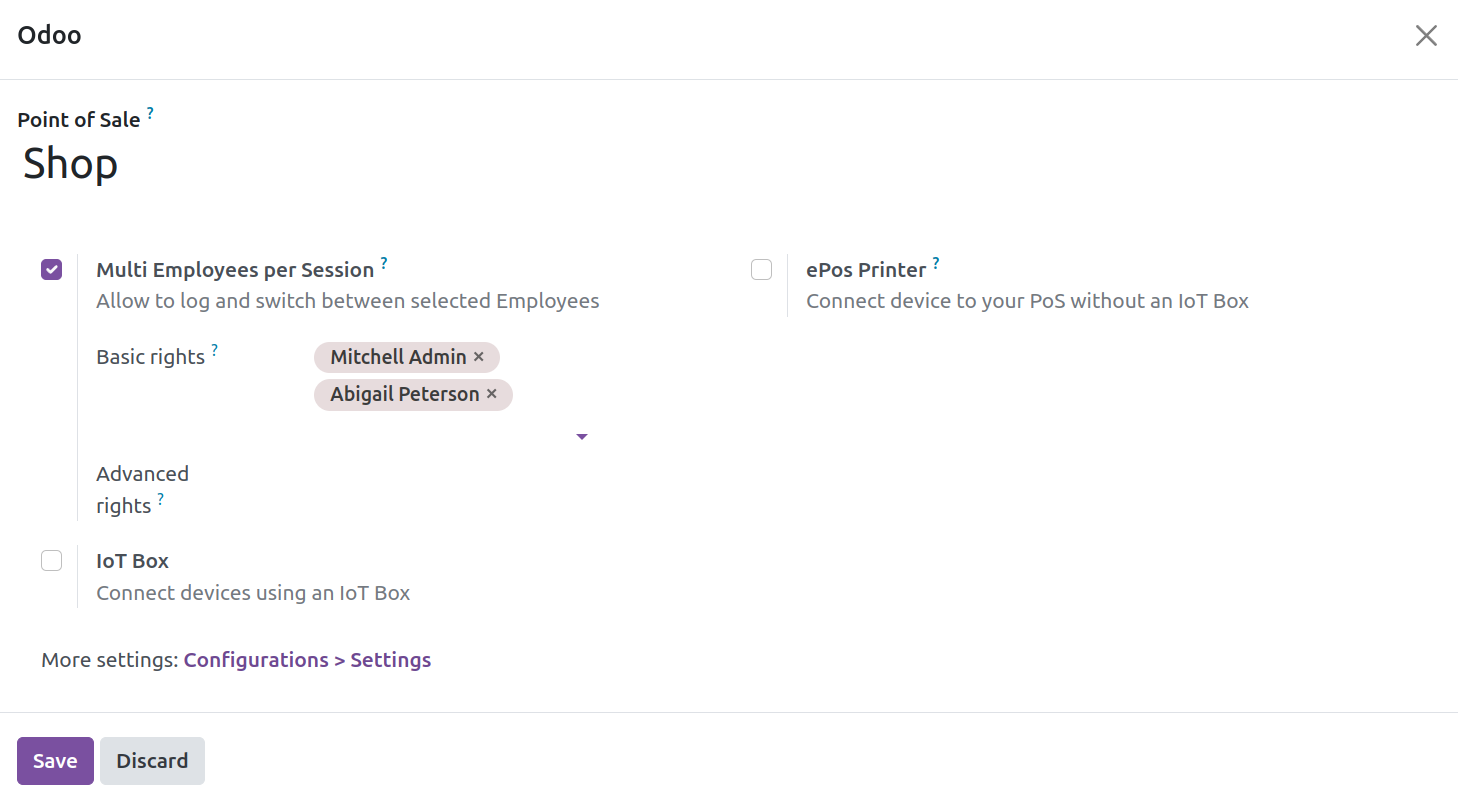The image size is (1458, 808).
Task: Disable Multi Employees per Session checkbox
Action: click(52, 269)
